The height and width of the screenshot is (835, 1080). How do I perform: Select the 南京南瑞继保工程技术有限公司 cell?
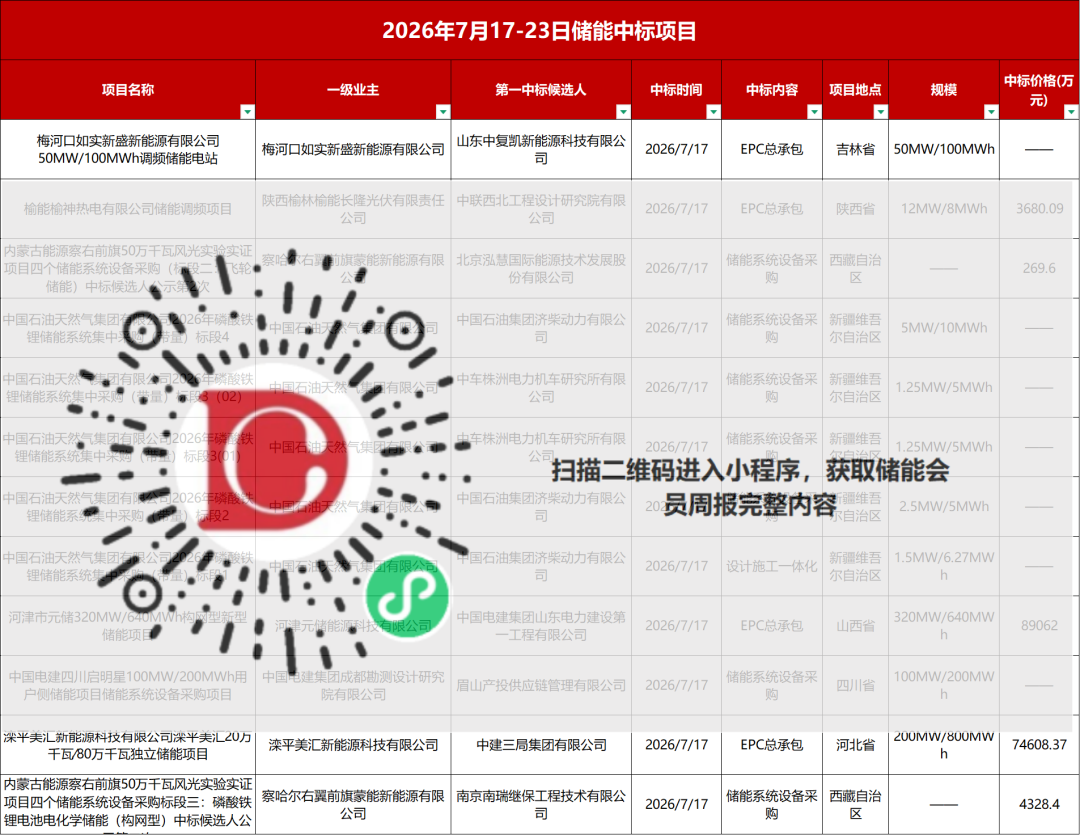point(541,805)
